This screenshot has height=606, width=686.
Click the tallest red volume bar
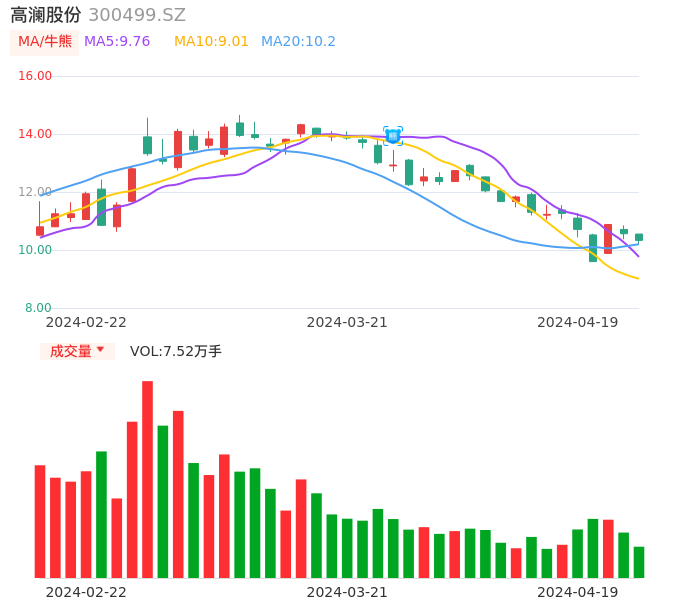pyautogui.click(x=147, y=479)
